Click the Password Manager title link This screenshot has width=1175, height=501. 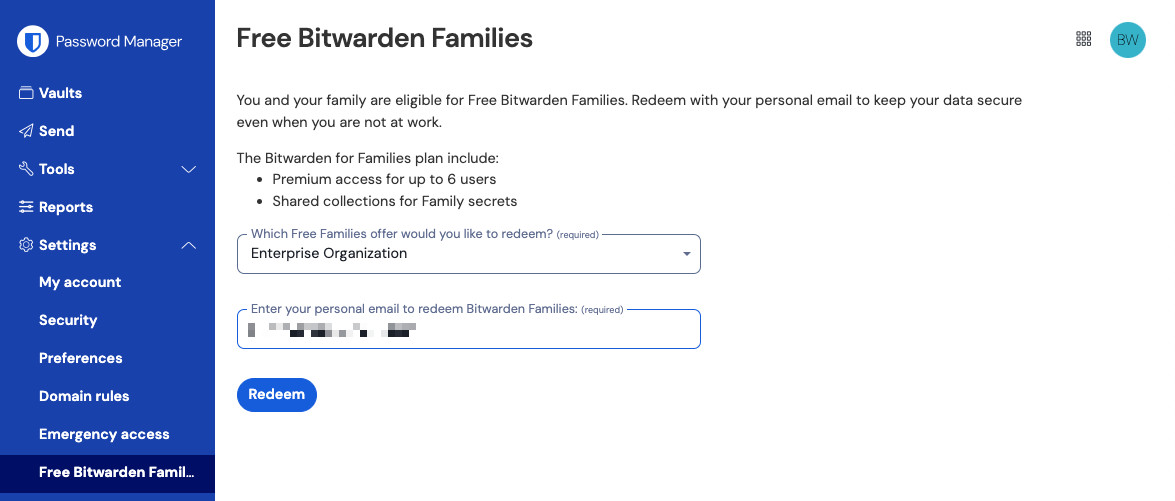click(x=118, y=41)
